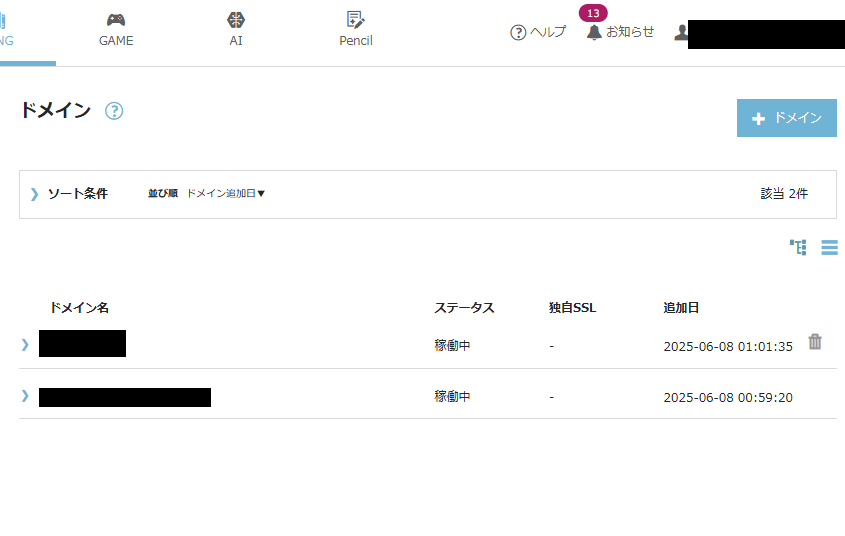Screen dimensions: 845x536
Task: Click the ドメイン名 column header
Action: [79, 308]
